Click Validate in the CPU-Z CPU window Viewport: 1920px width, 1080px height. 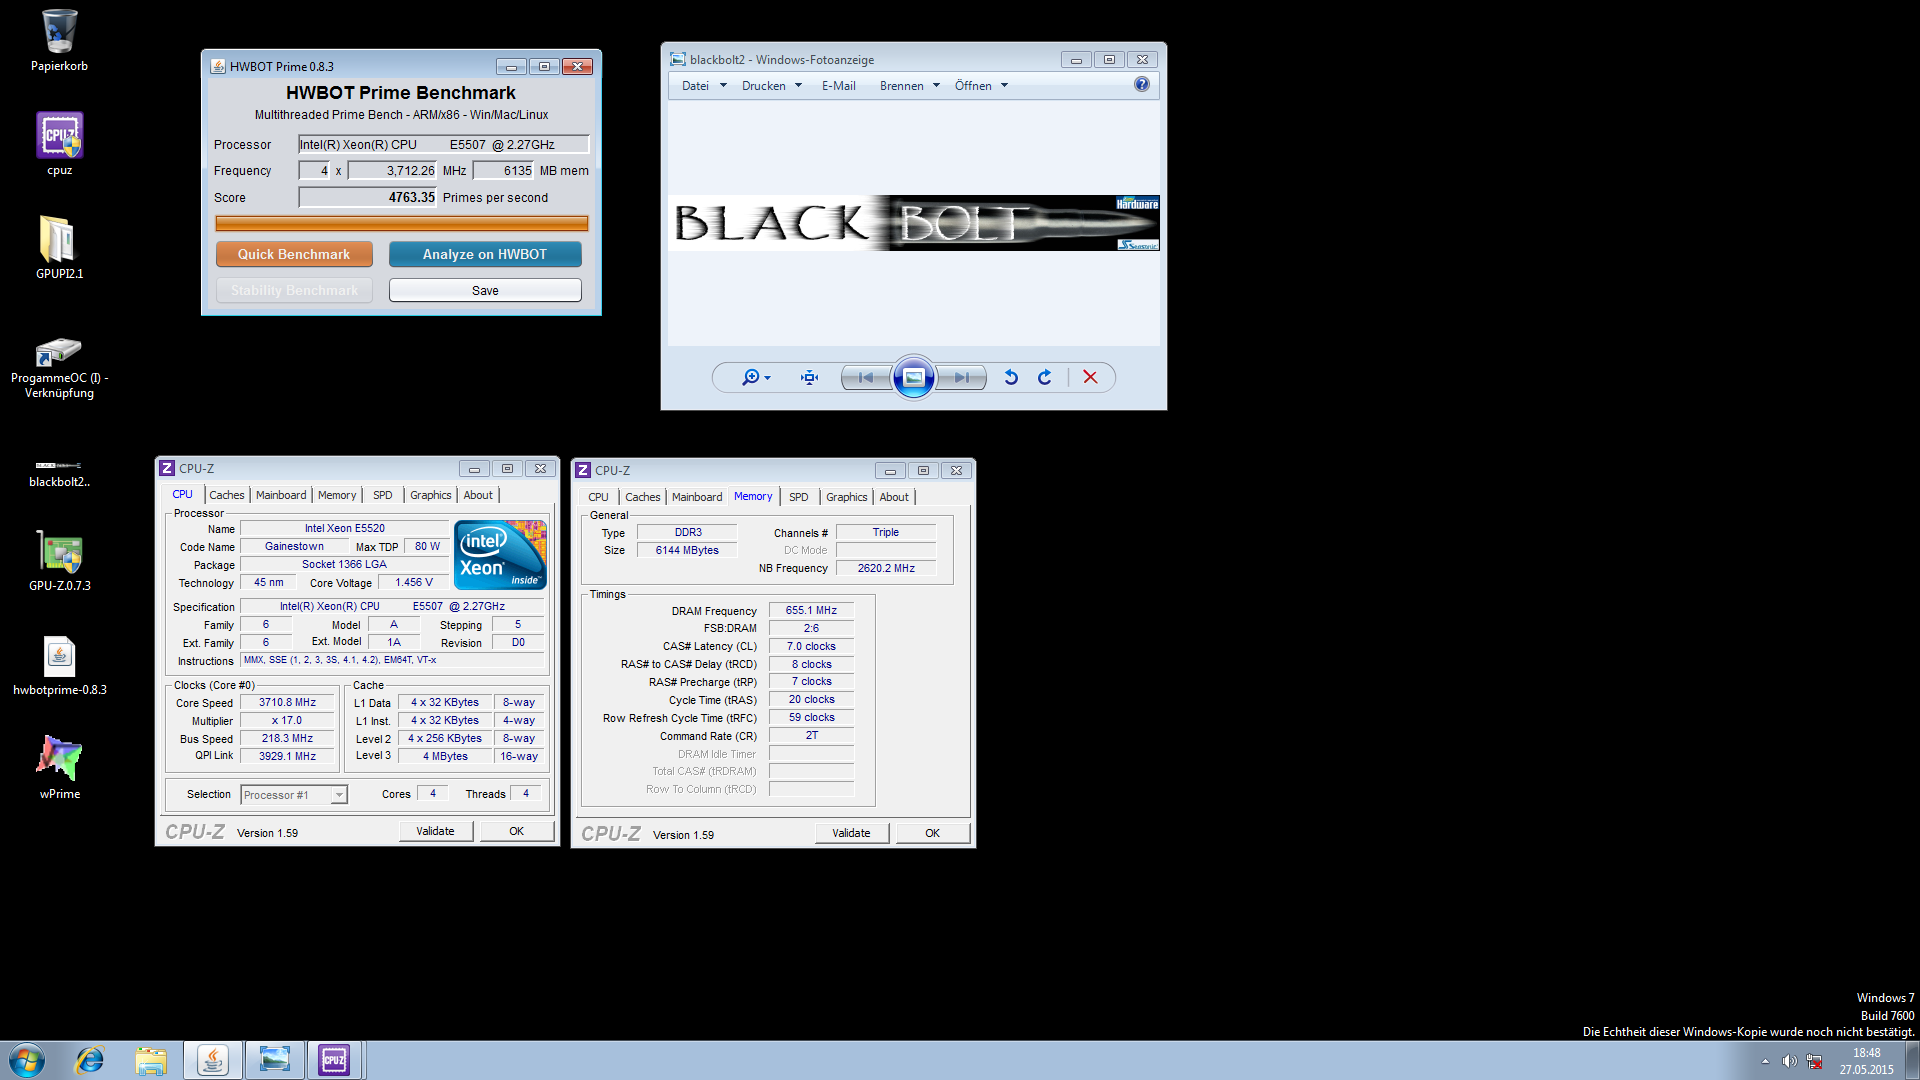435,831
